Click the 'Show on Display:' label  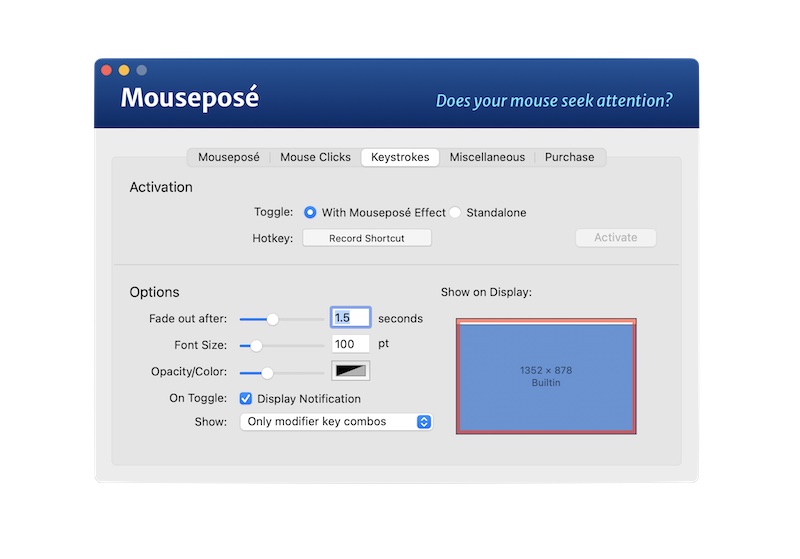486,292
